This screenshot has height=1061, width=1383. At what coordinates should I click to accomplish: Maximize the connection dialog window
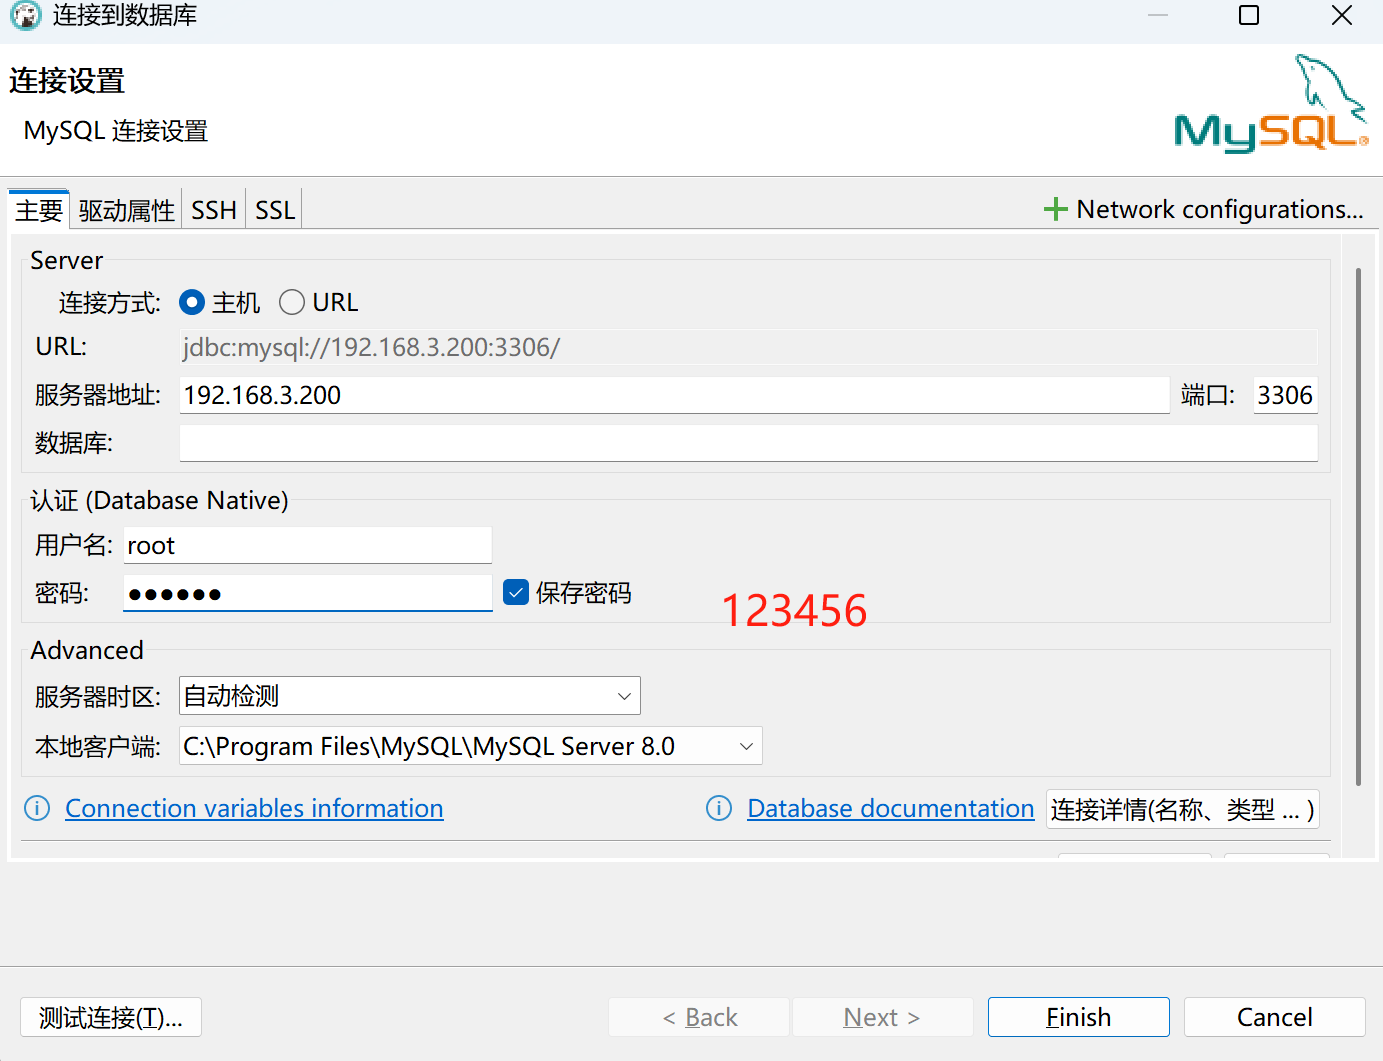tap(1249, 16)
